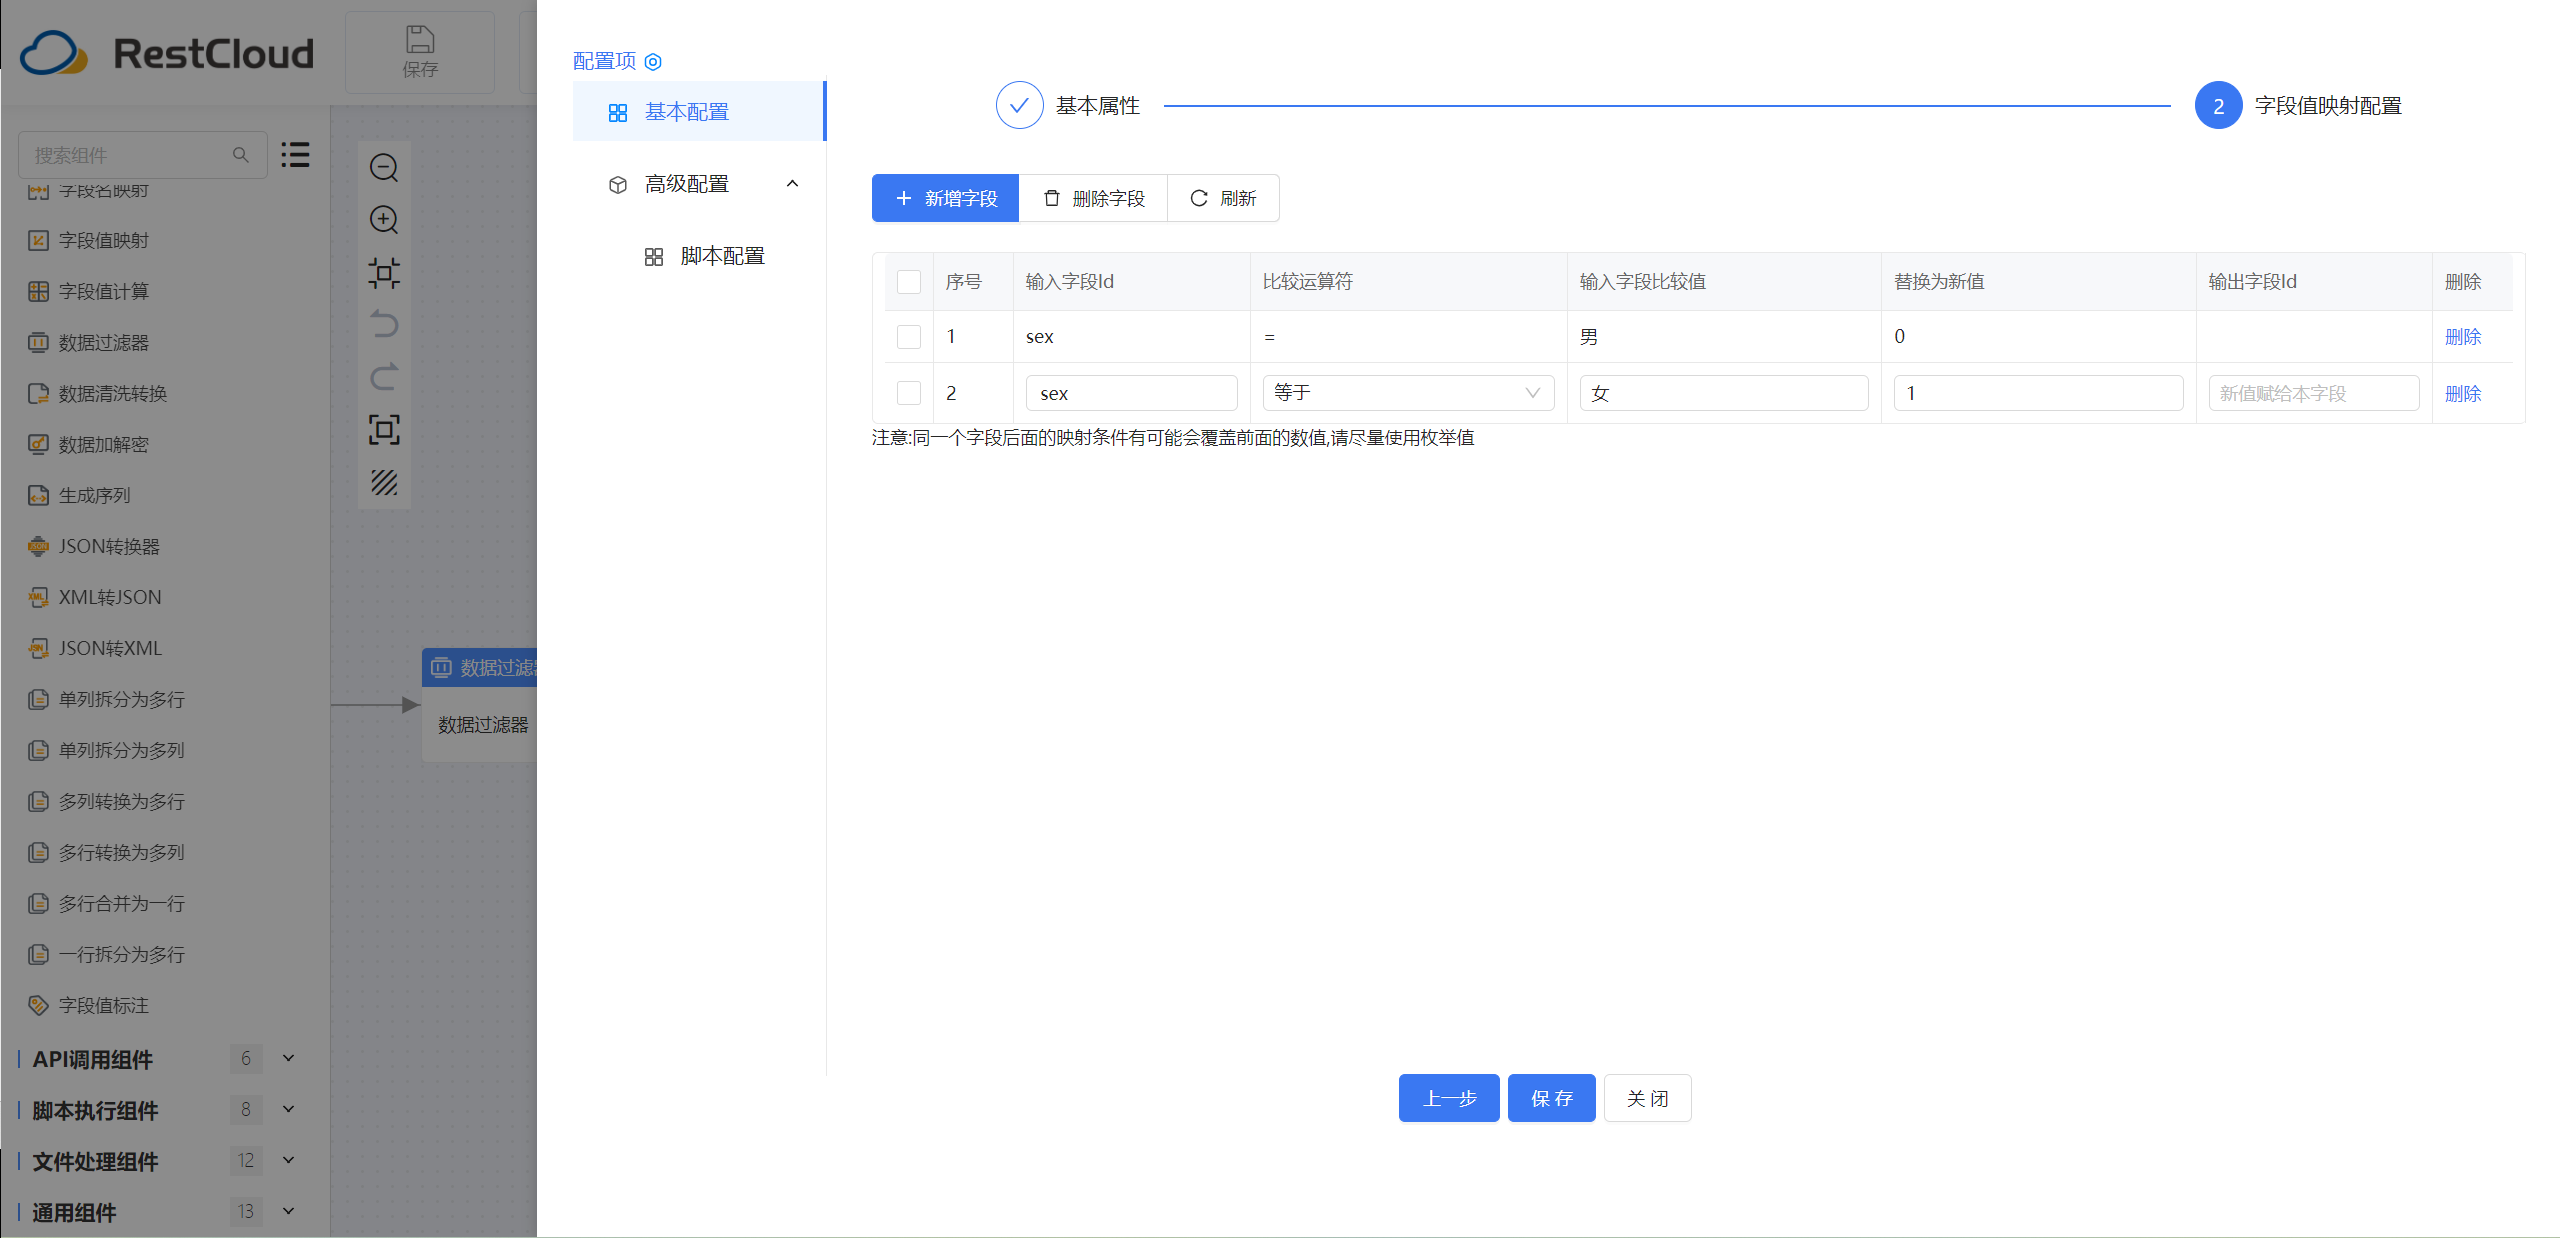
Task: Click the 输出字段Id input in row 2
Action: click(x=2313, y=393)
